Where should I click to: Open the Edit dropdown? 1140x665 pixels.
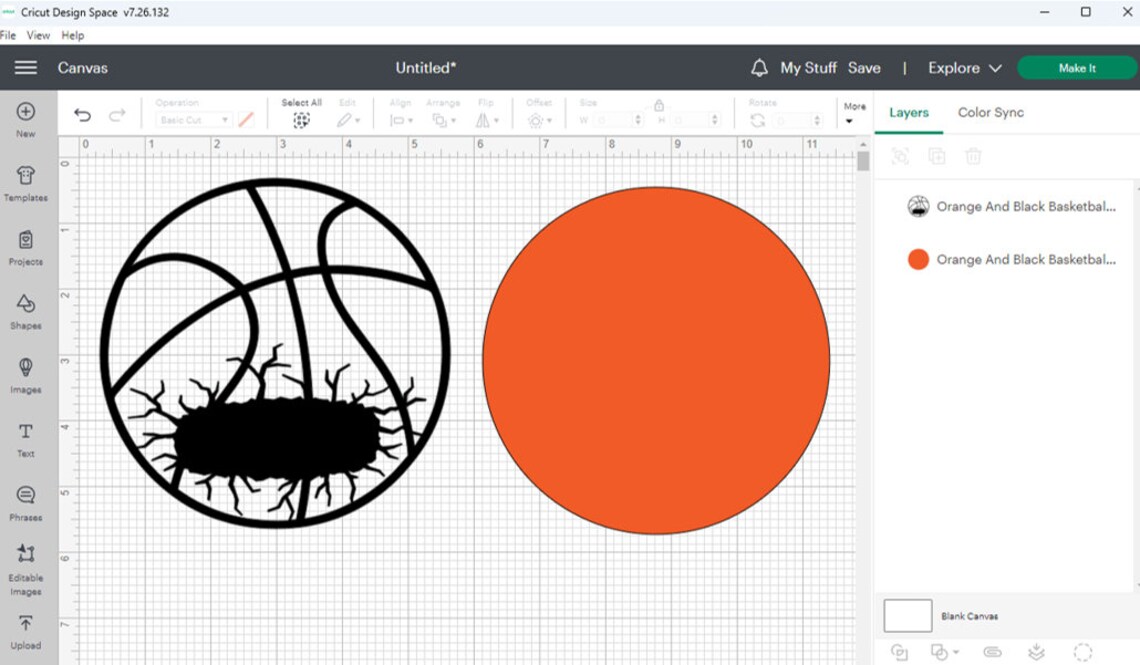point(348,120)
